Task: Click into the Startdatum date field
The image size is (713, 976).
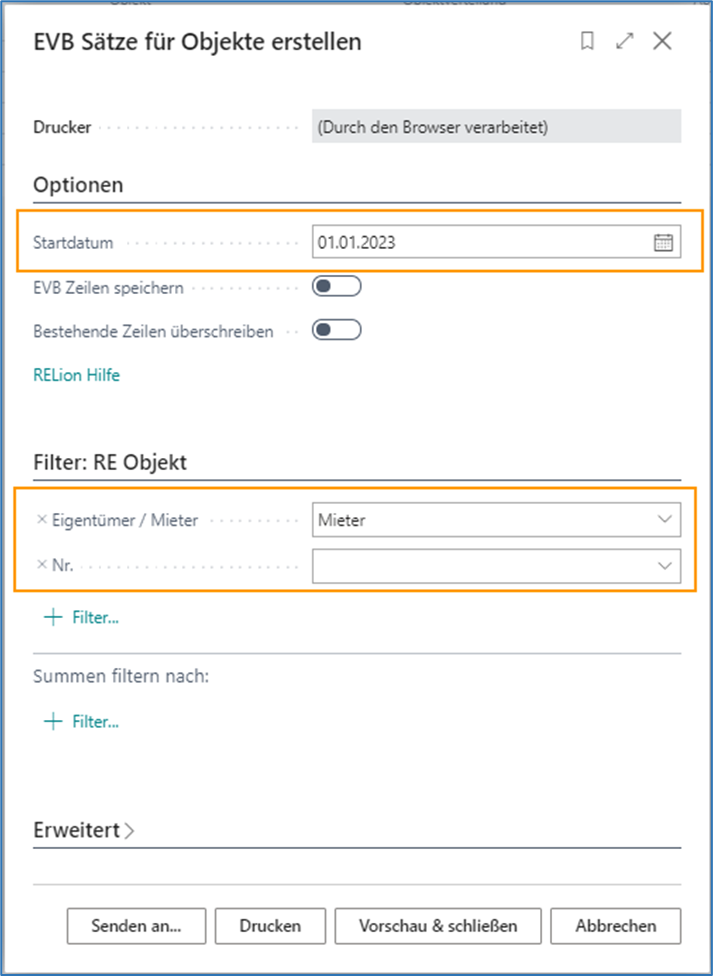Action: tap(480, 242)
